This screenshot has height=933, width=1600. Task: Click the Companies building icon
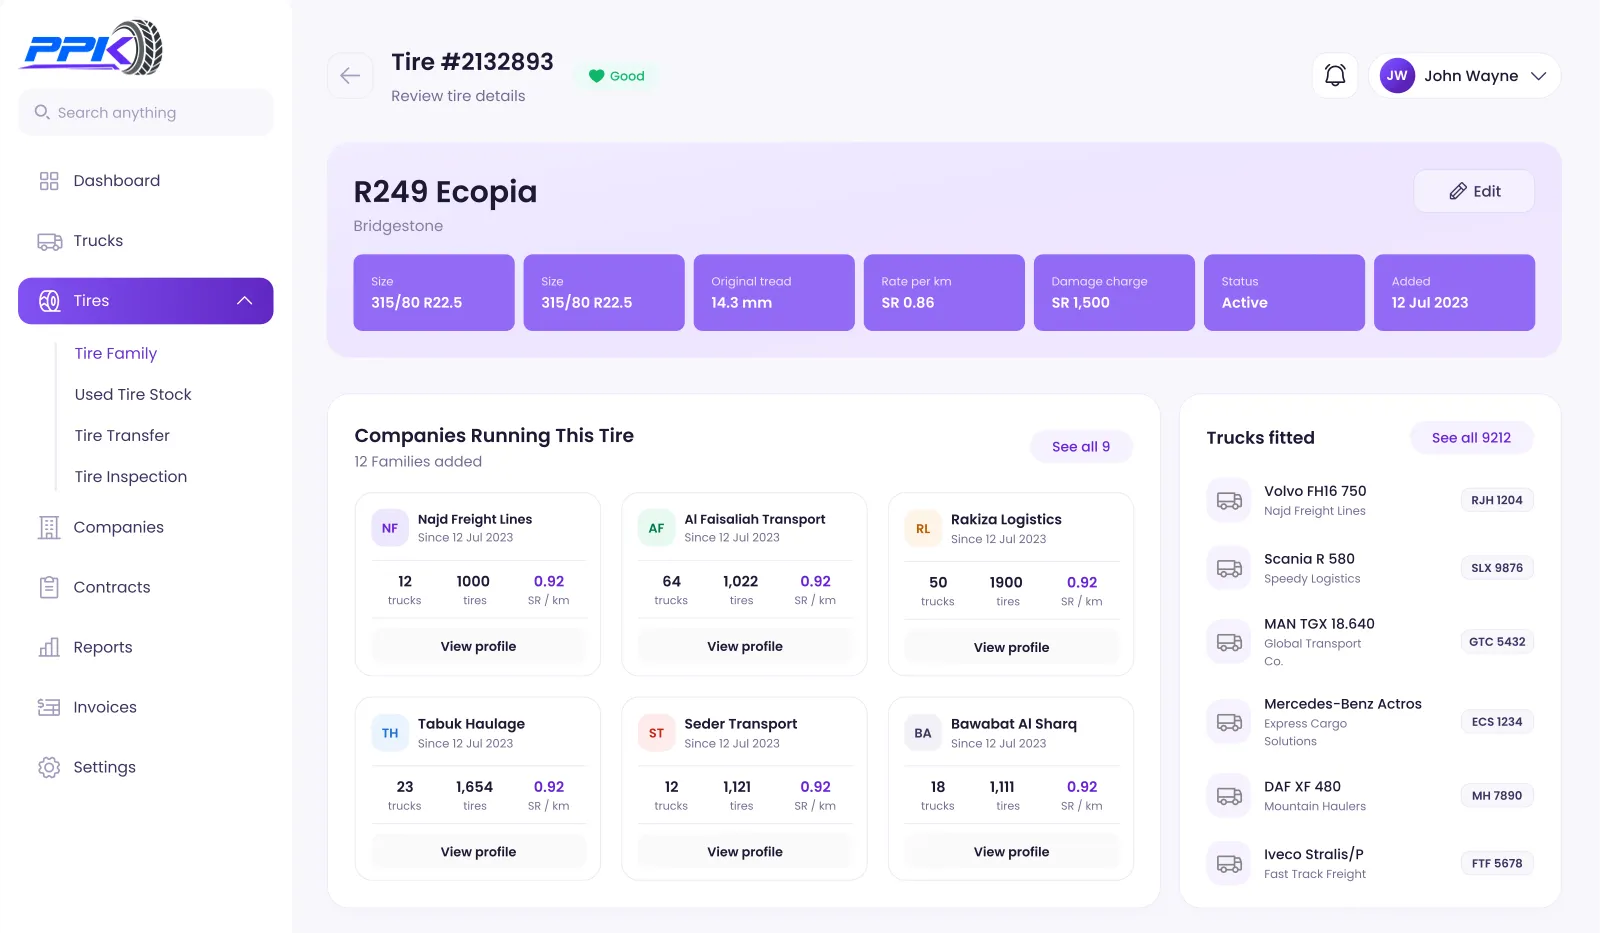pos(49,527)
